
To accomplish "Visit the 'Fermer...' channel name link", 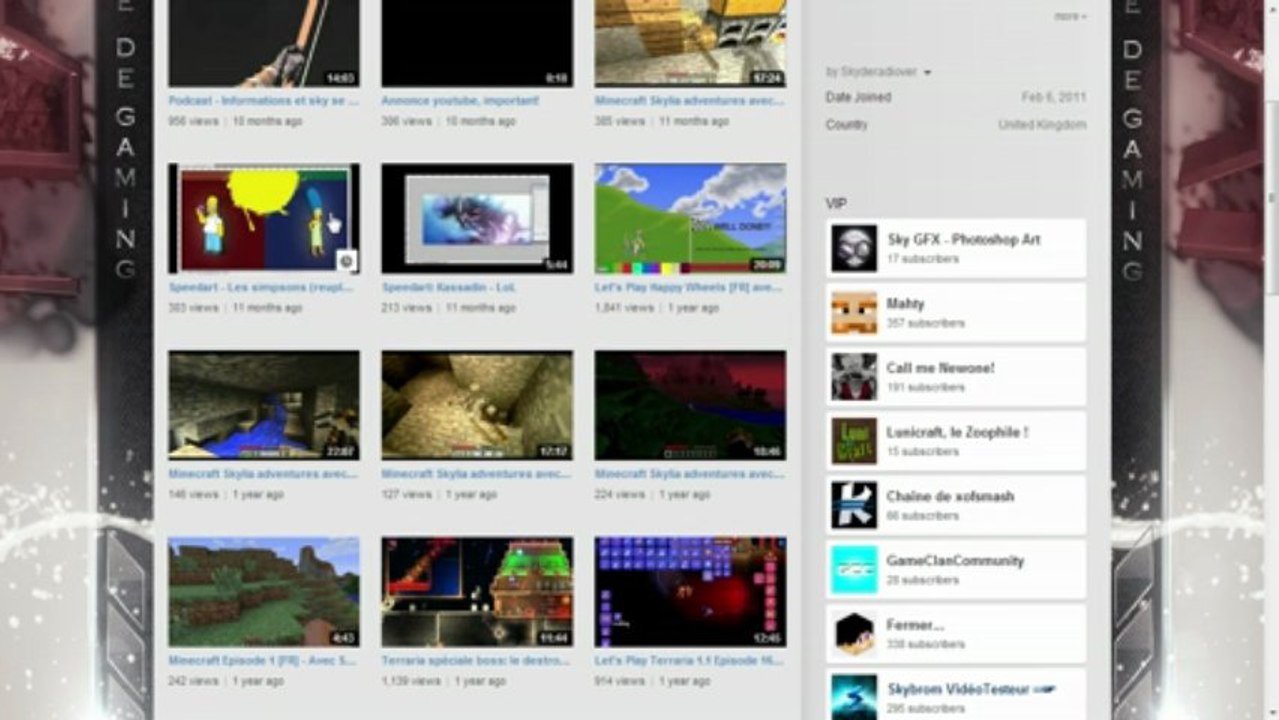I will tap(915, 625).
